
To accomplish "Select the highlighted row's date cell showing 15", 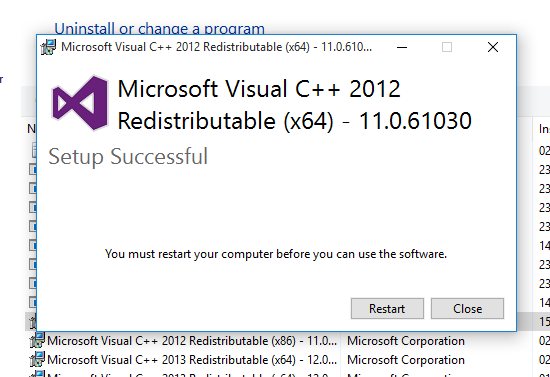I will click(x=544, y=321).
